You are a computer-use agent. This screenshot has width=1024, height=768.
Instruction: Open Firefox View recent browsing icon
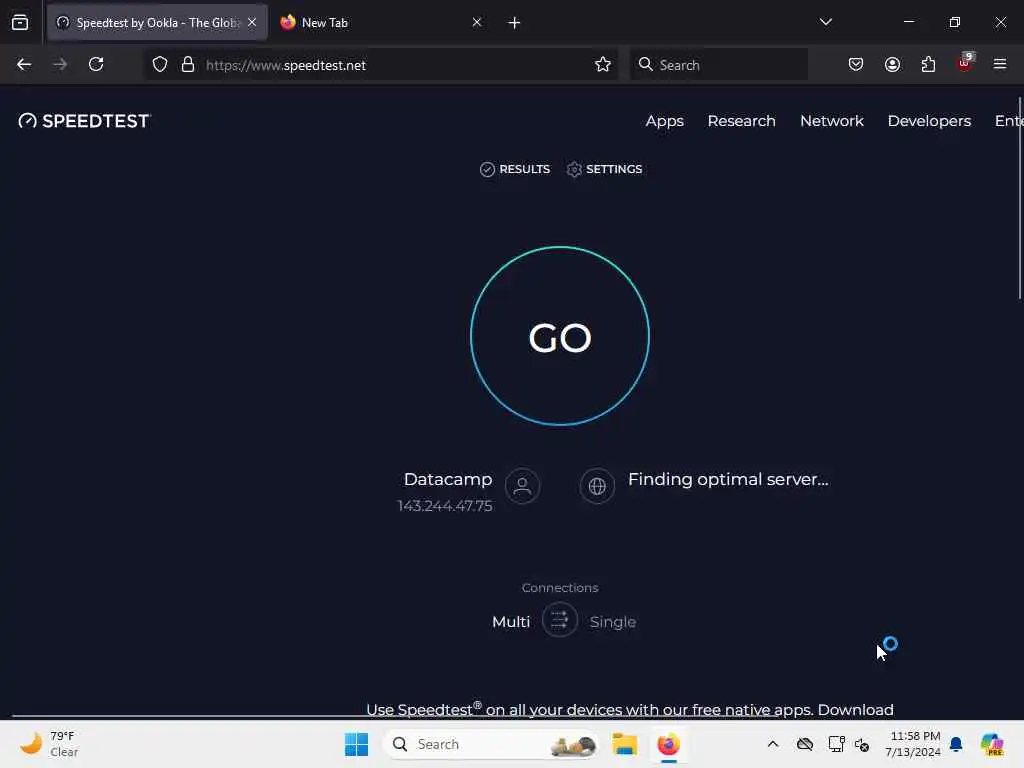[20, 23]
